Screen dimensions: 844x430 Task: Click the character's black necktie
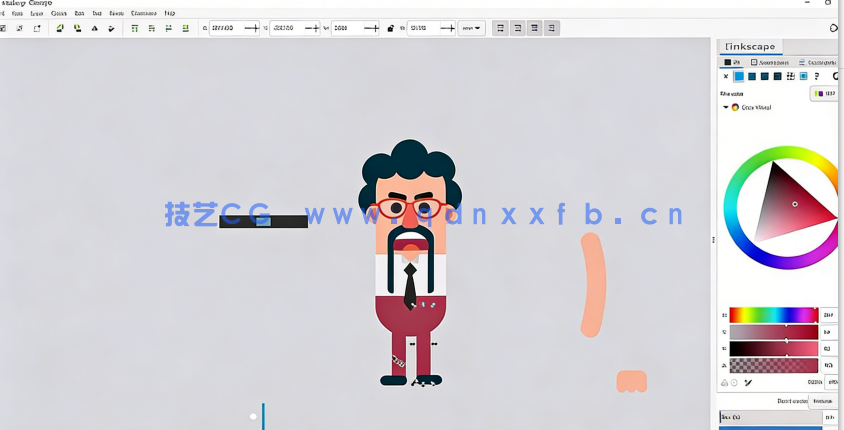[410, 286]
